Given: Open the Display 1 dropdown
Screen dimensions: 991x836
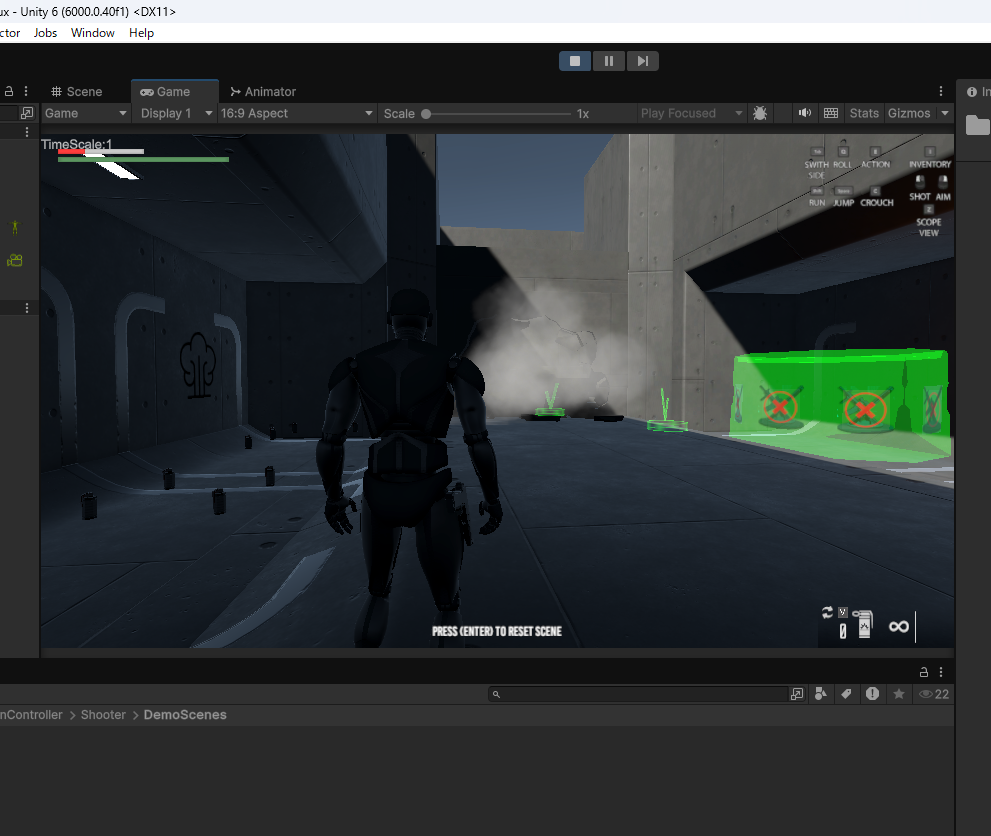Looking at the screenshot, I should [x=176, y=113].
